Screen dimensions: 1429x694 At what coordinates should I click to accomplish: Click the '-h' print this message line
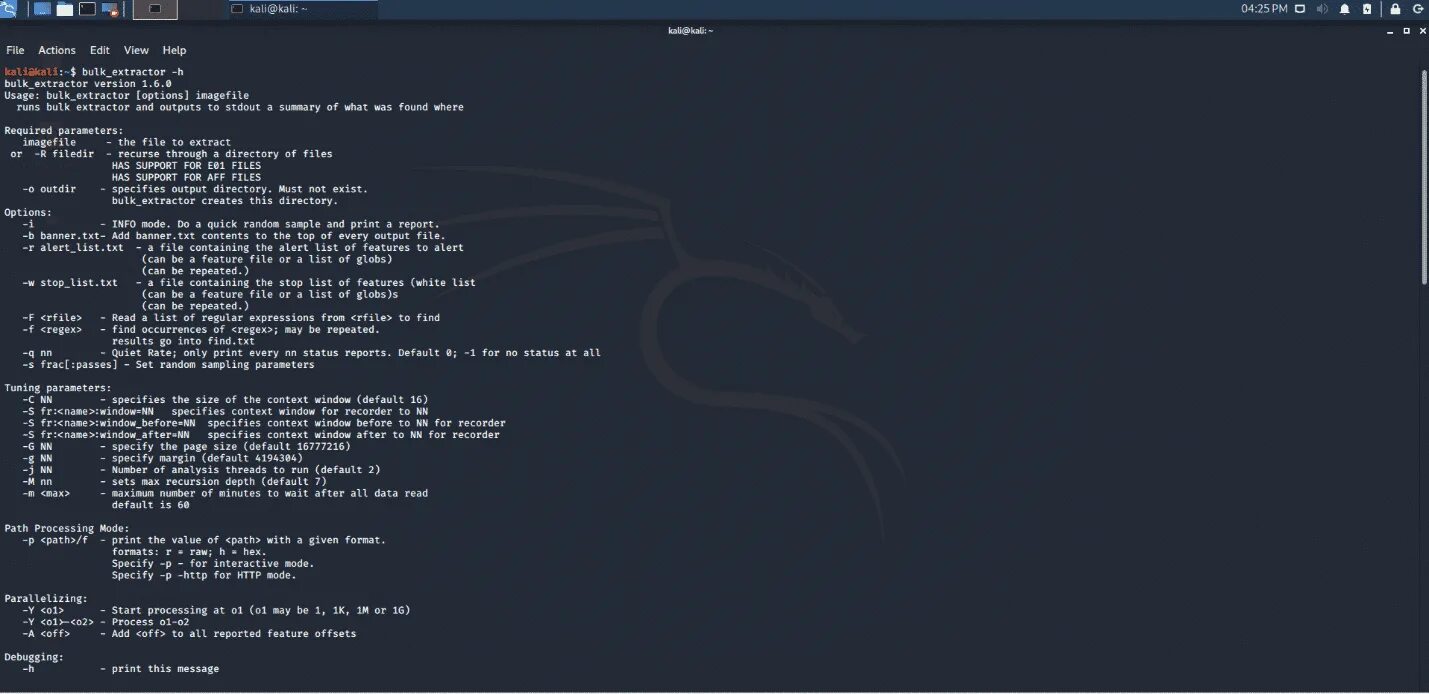(x=120, y=669)
